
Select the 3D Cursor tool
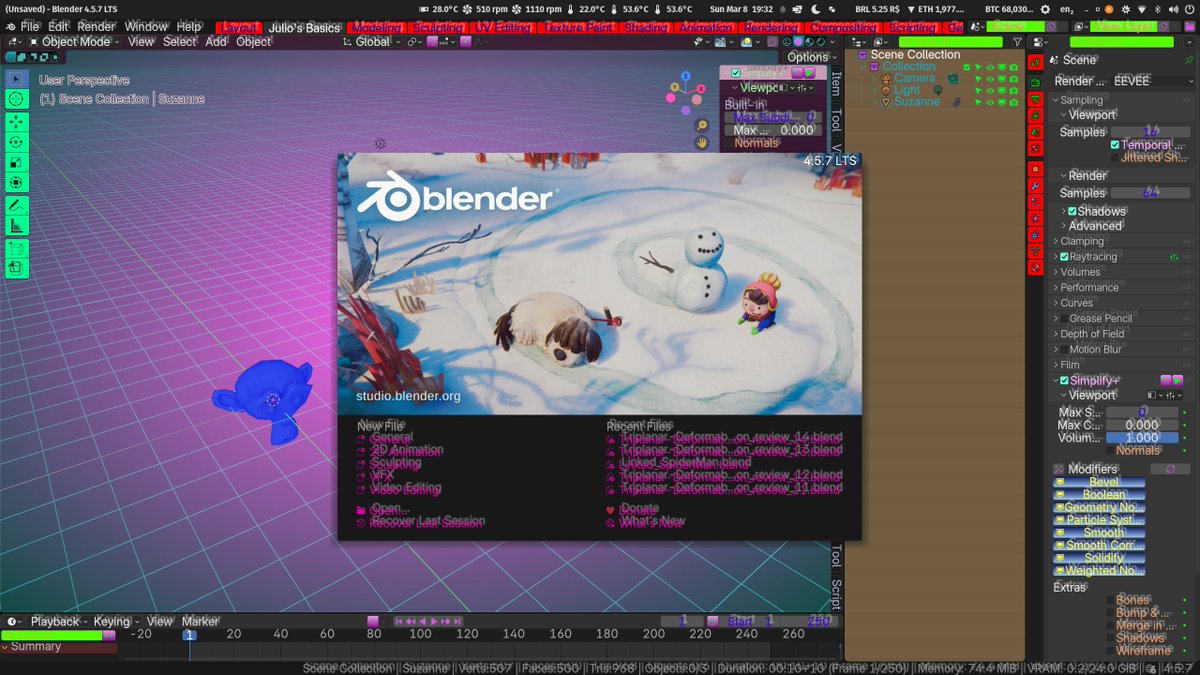[x=16, y=99]
